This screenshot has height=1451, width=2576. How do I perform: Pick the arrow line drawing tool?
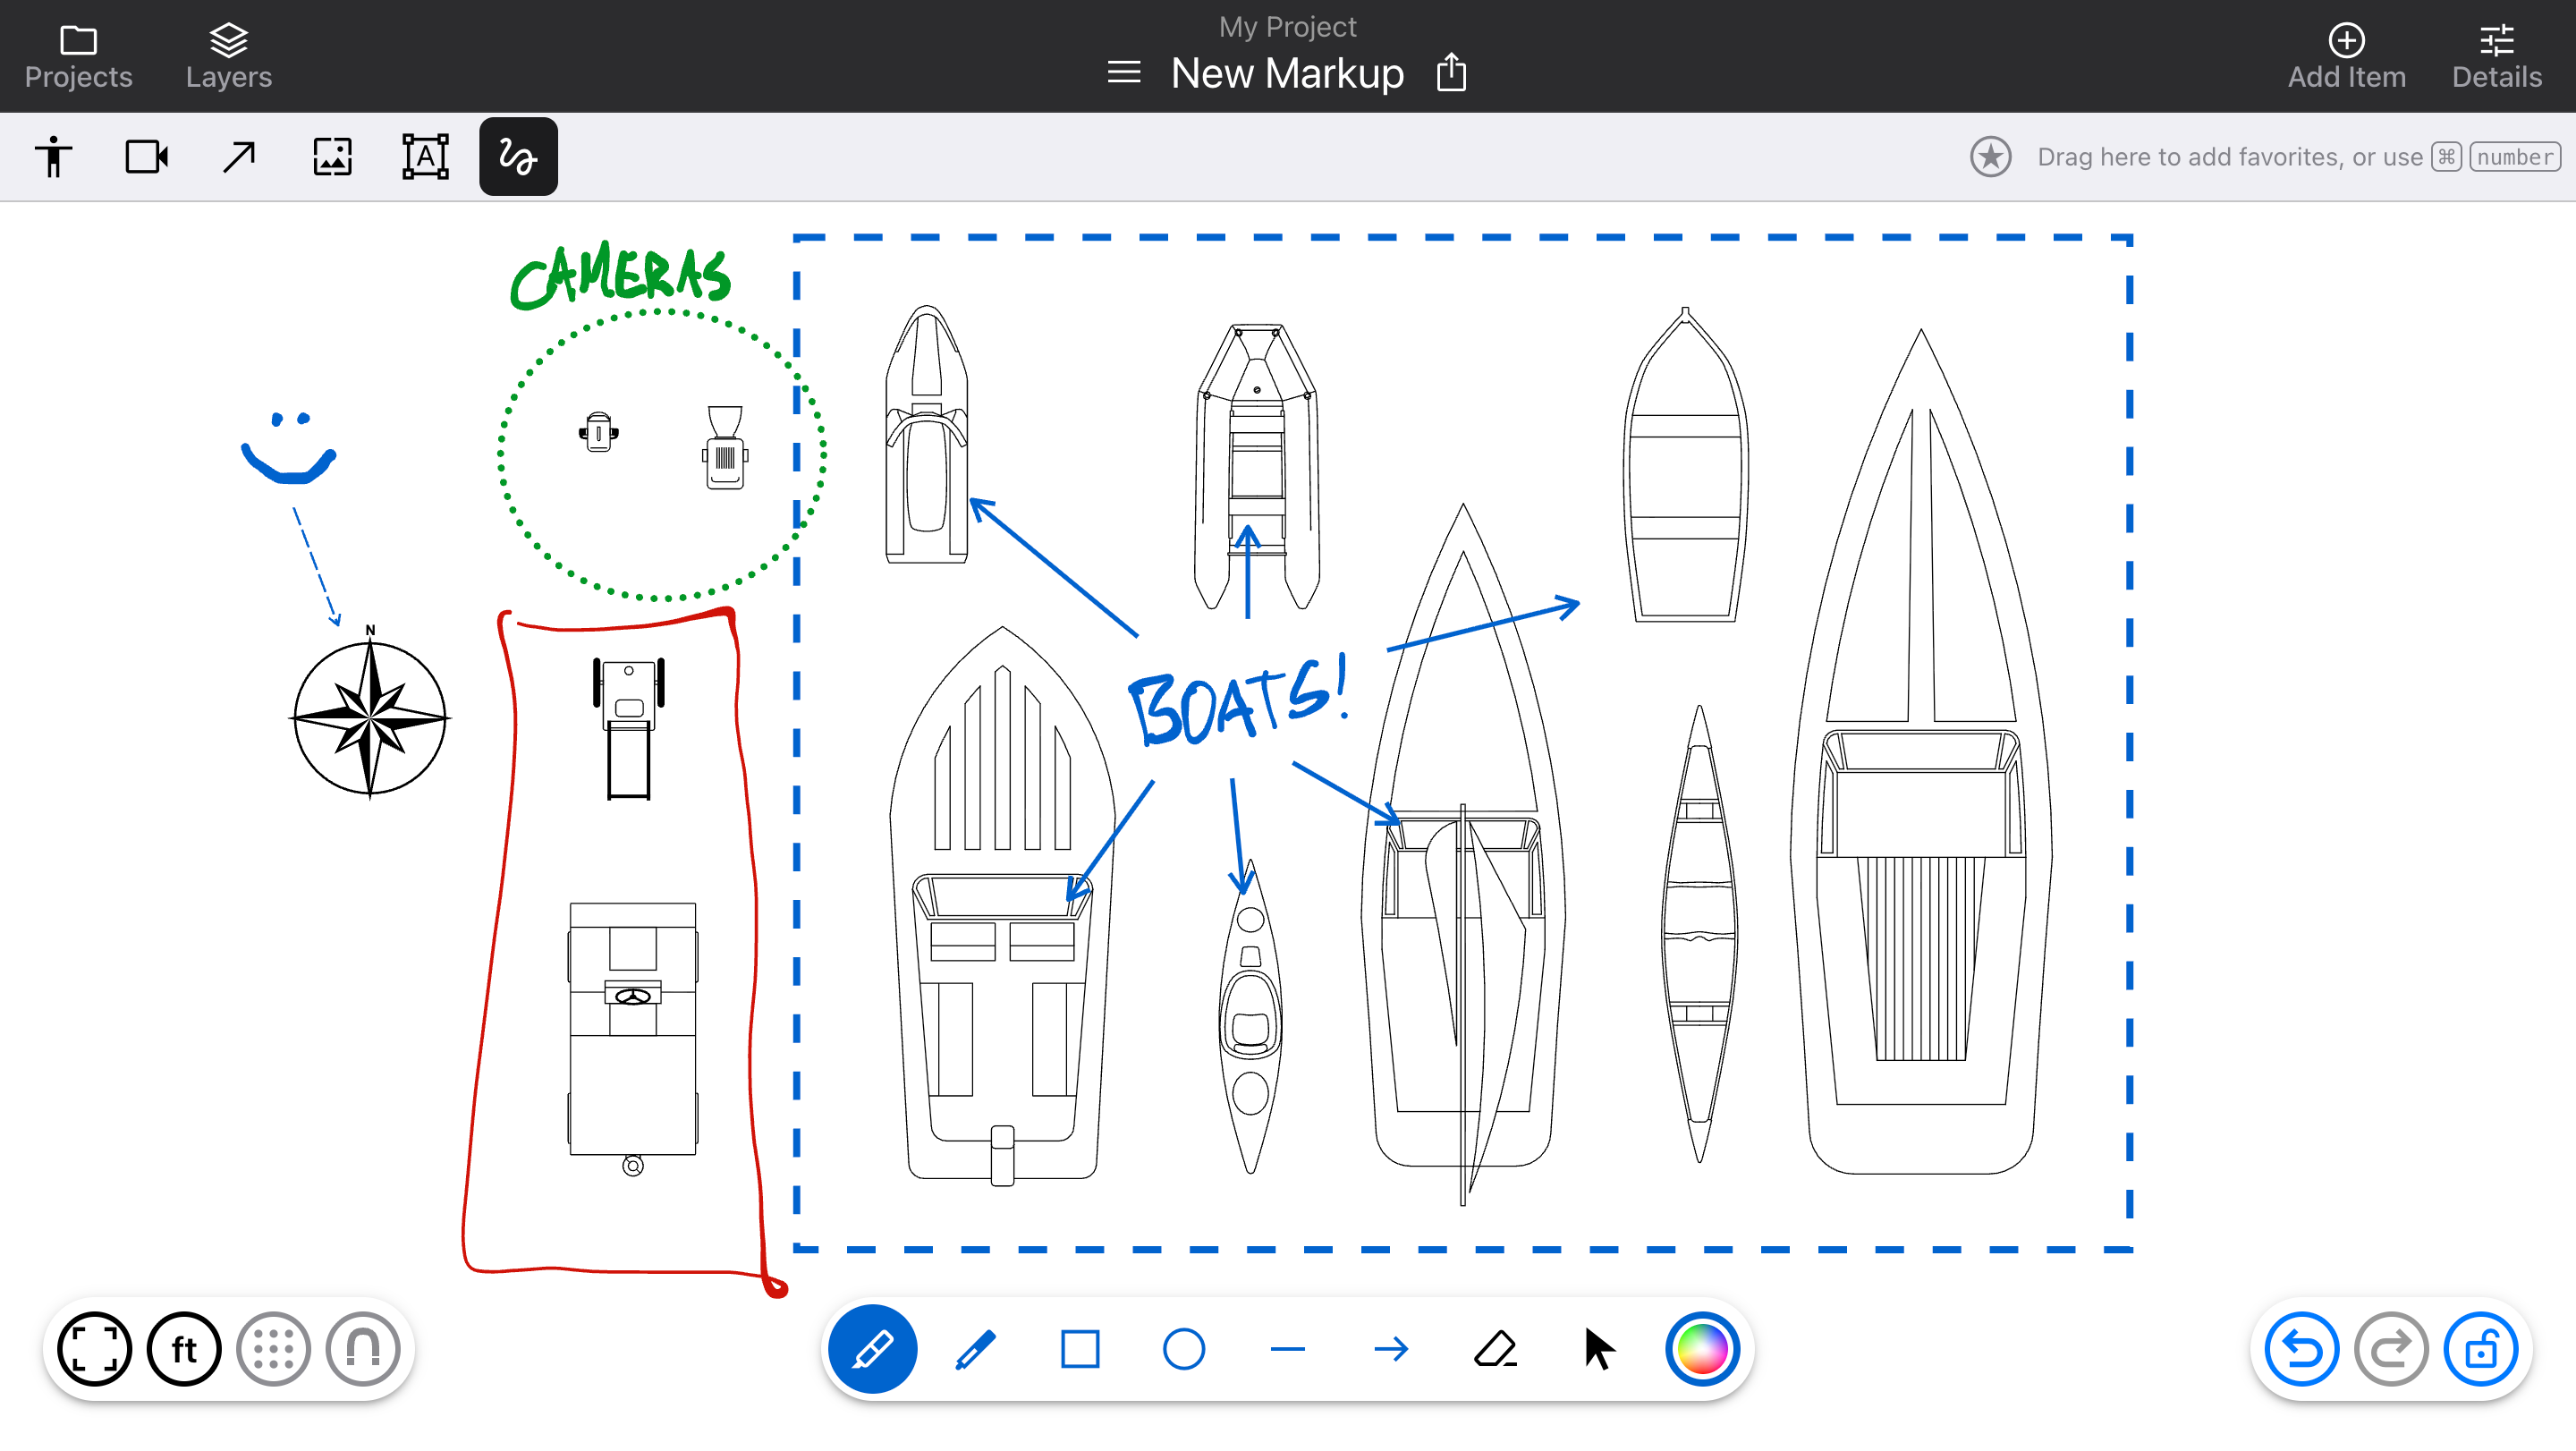[1391, 1349]
